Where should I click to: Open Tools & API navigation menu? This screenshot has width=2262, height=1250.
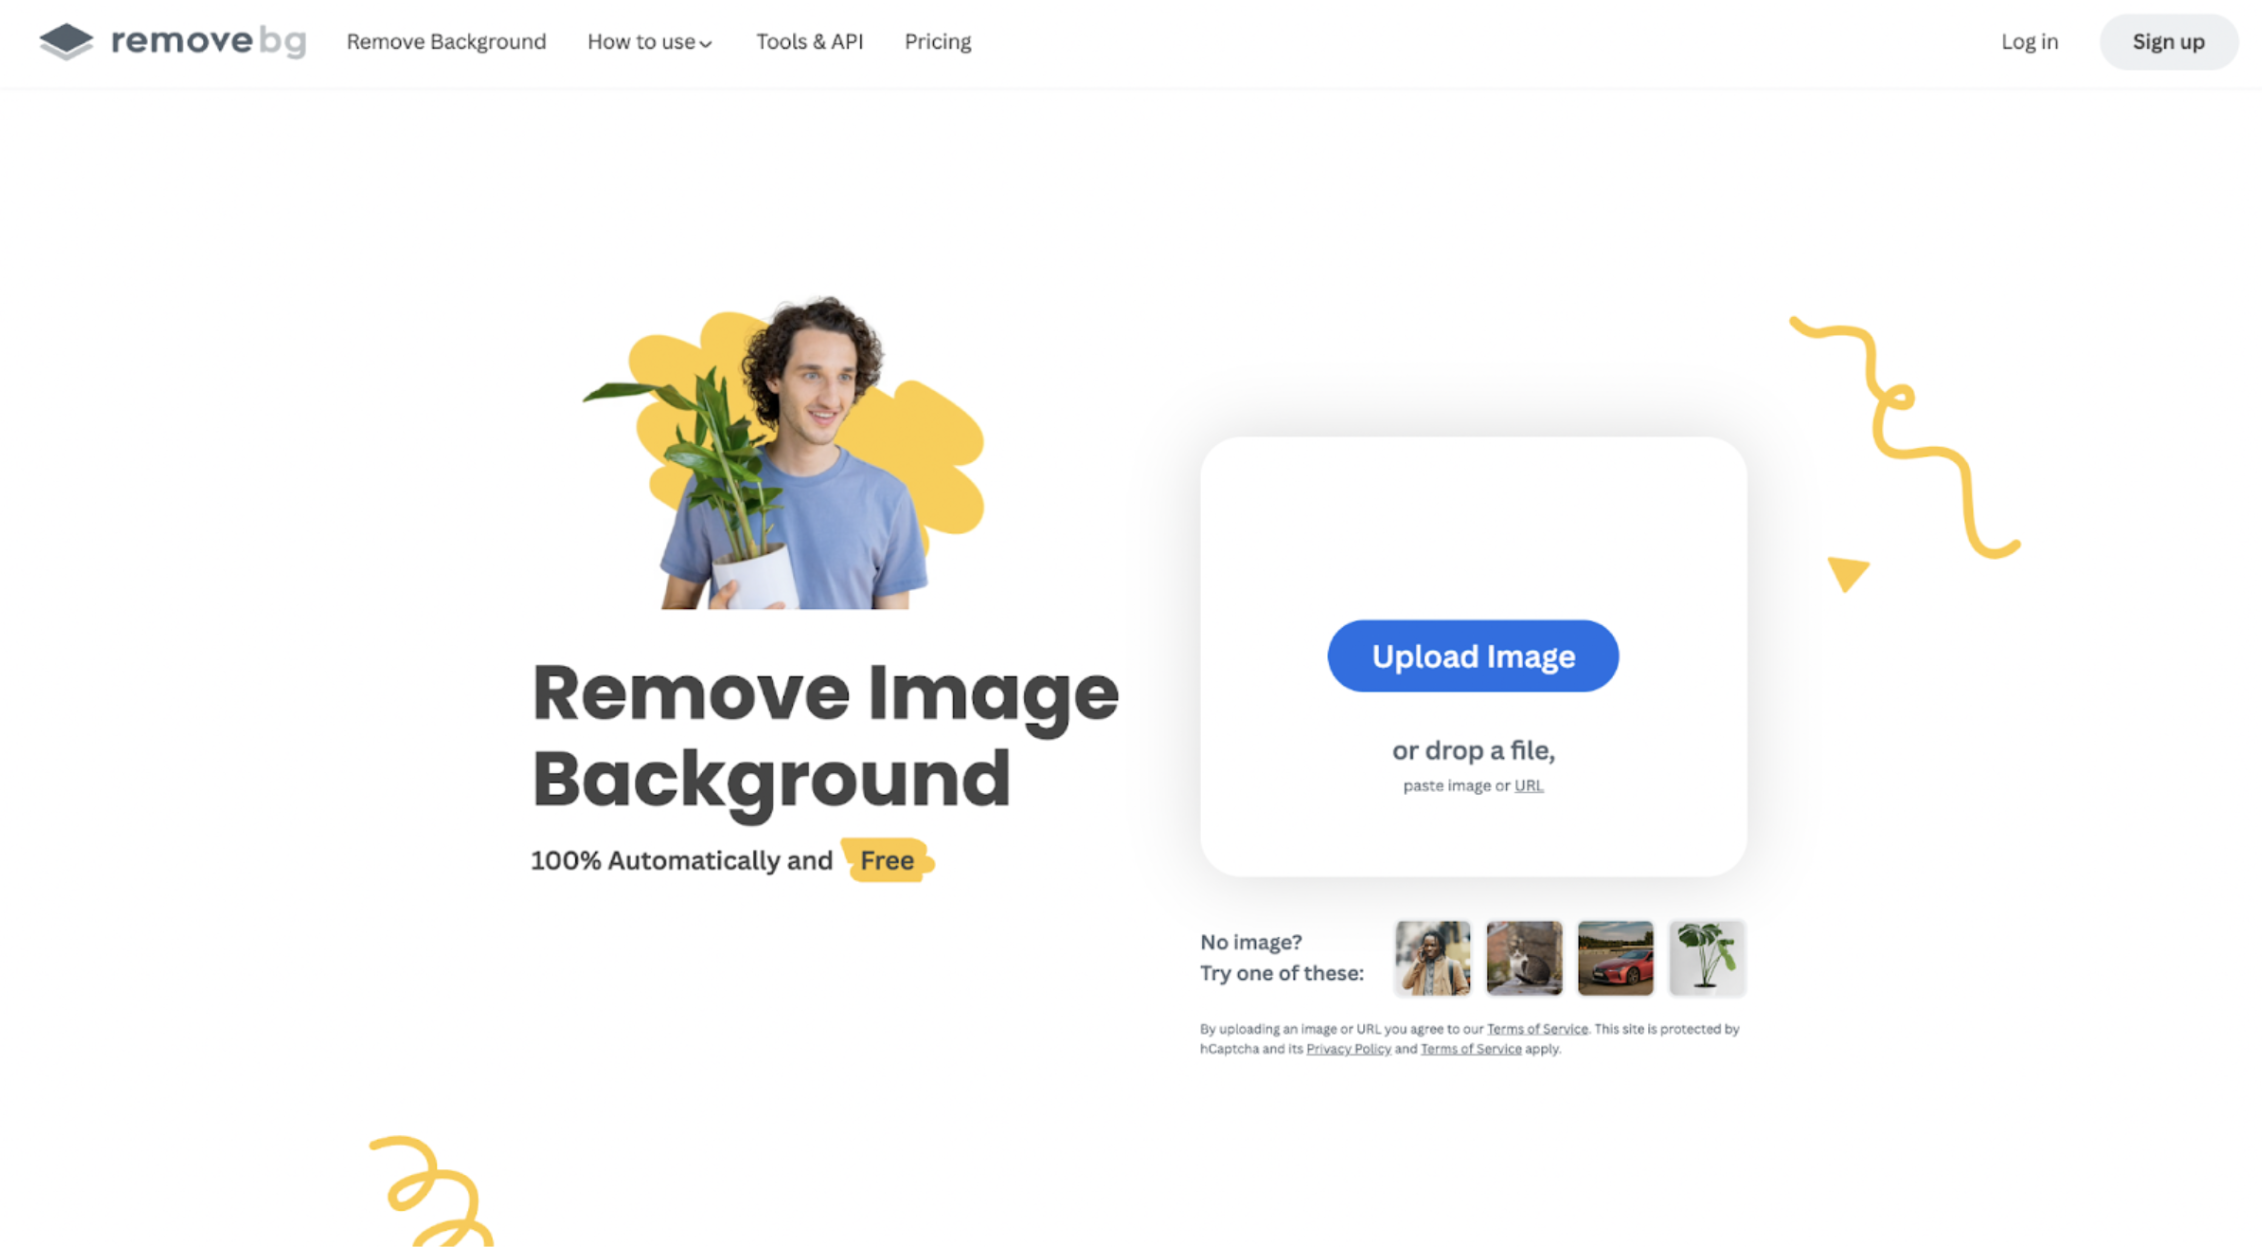tap(806, 42)
